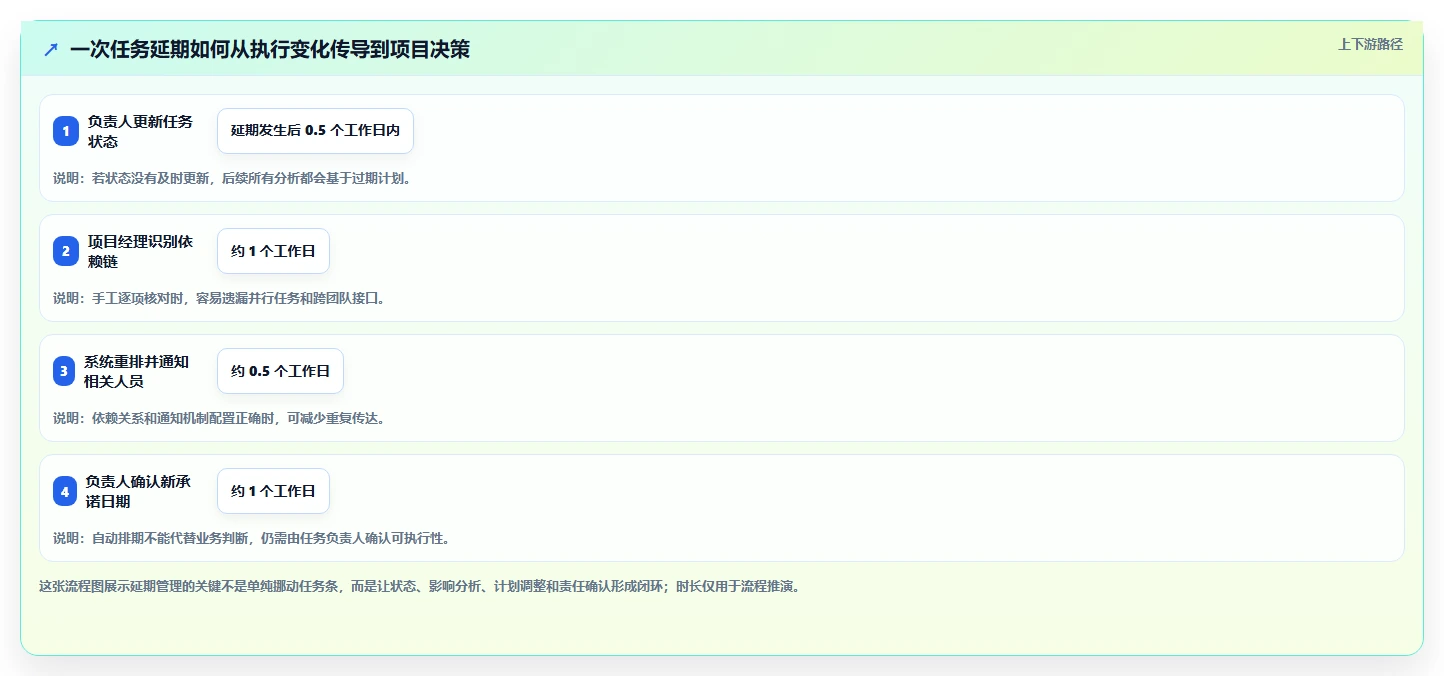Click the note 若状态没有及时更新
The width and height of the screenshot is (1444, 676).
point(232,178)
